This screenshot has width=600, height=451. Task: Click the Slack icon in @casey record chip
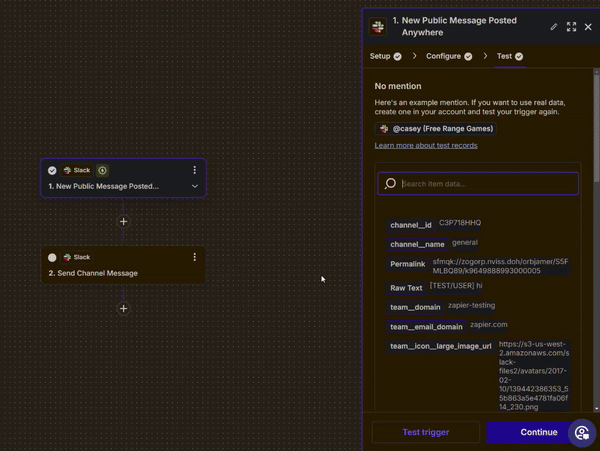coord(384,129)
